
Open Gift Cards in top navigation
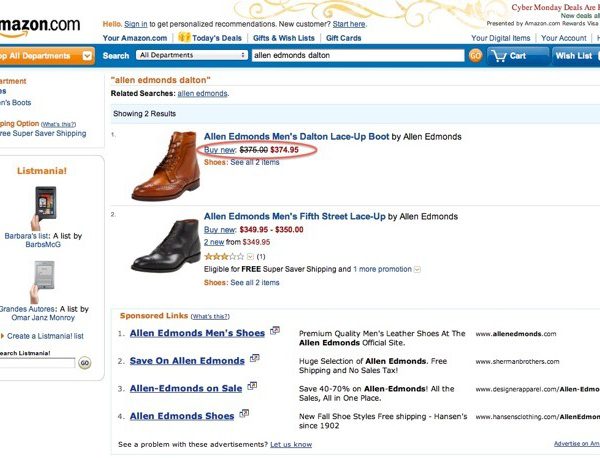click(x=343, y=38)
